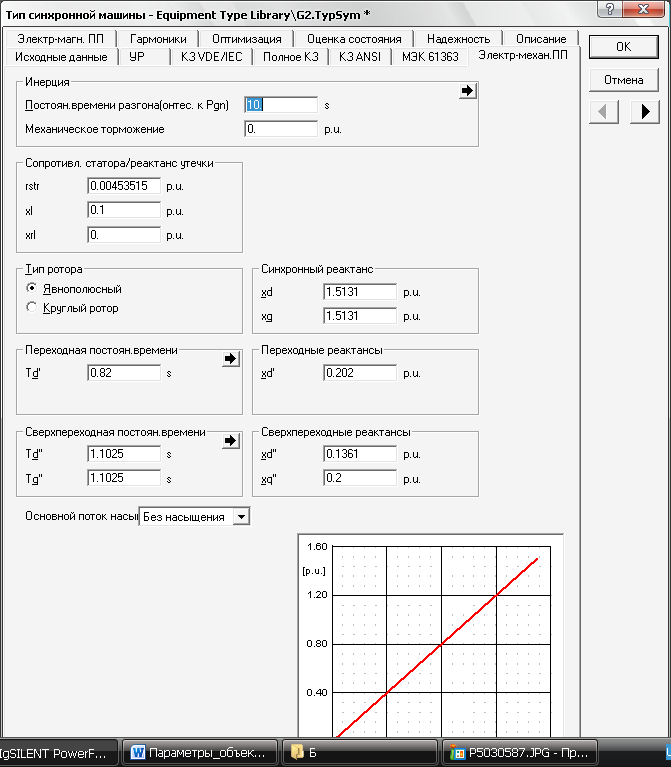Click the xd' transient reactance field

coord(360,373)
